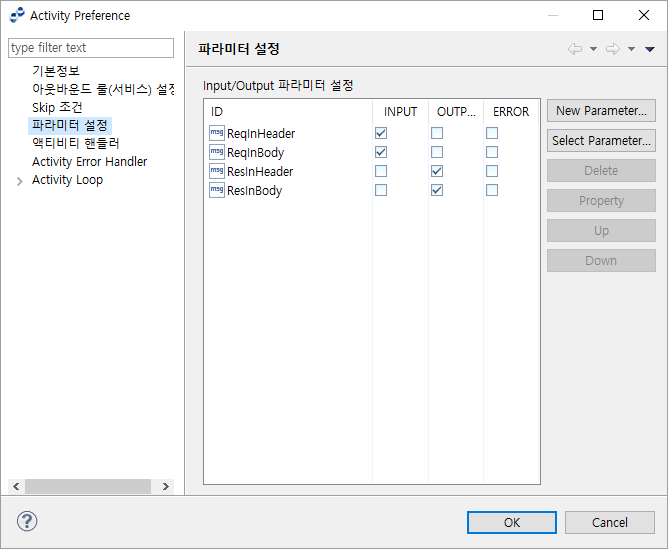This screenshot has width=668, height=549.
Task: Dismiss dialog with Cancel button
Action: click(610, 522)
